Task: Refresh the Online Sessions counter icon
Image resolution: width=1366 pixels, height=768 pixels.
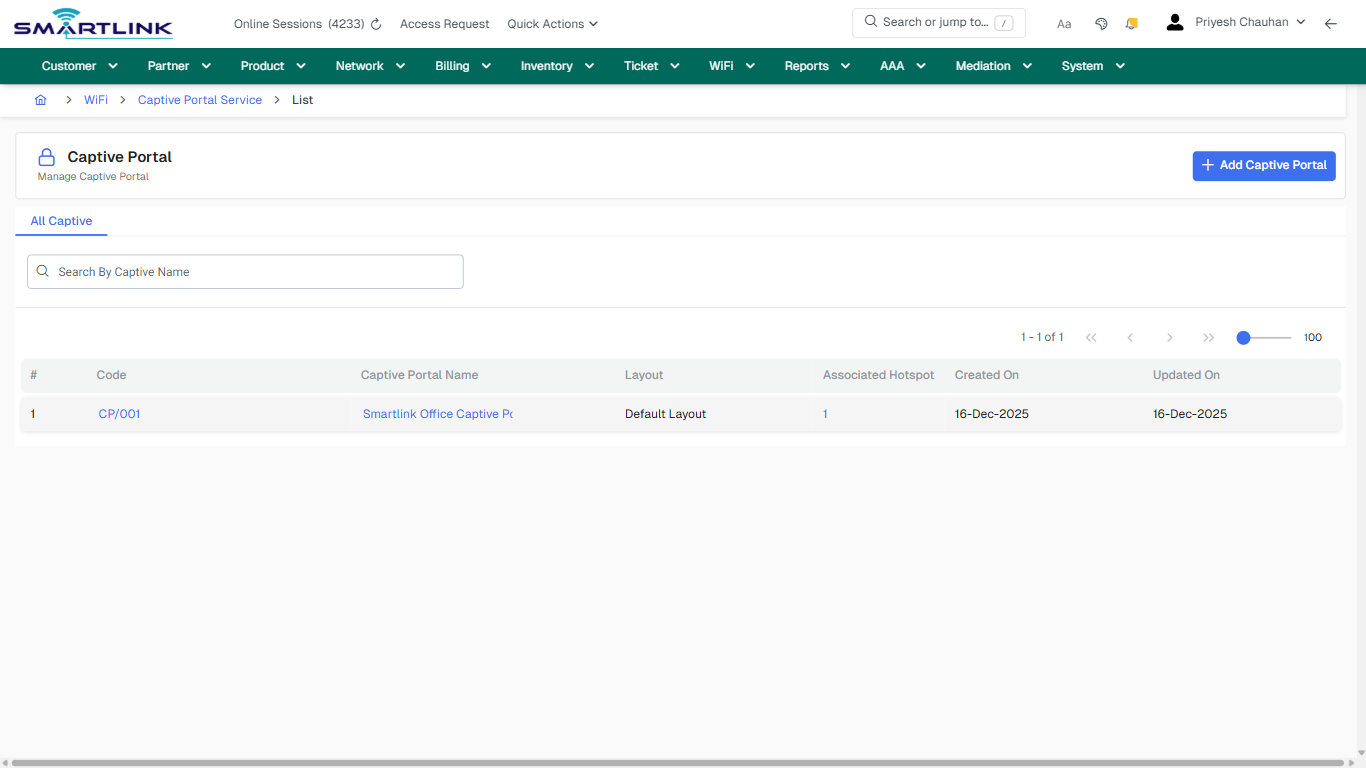Action: (374, 23)
